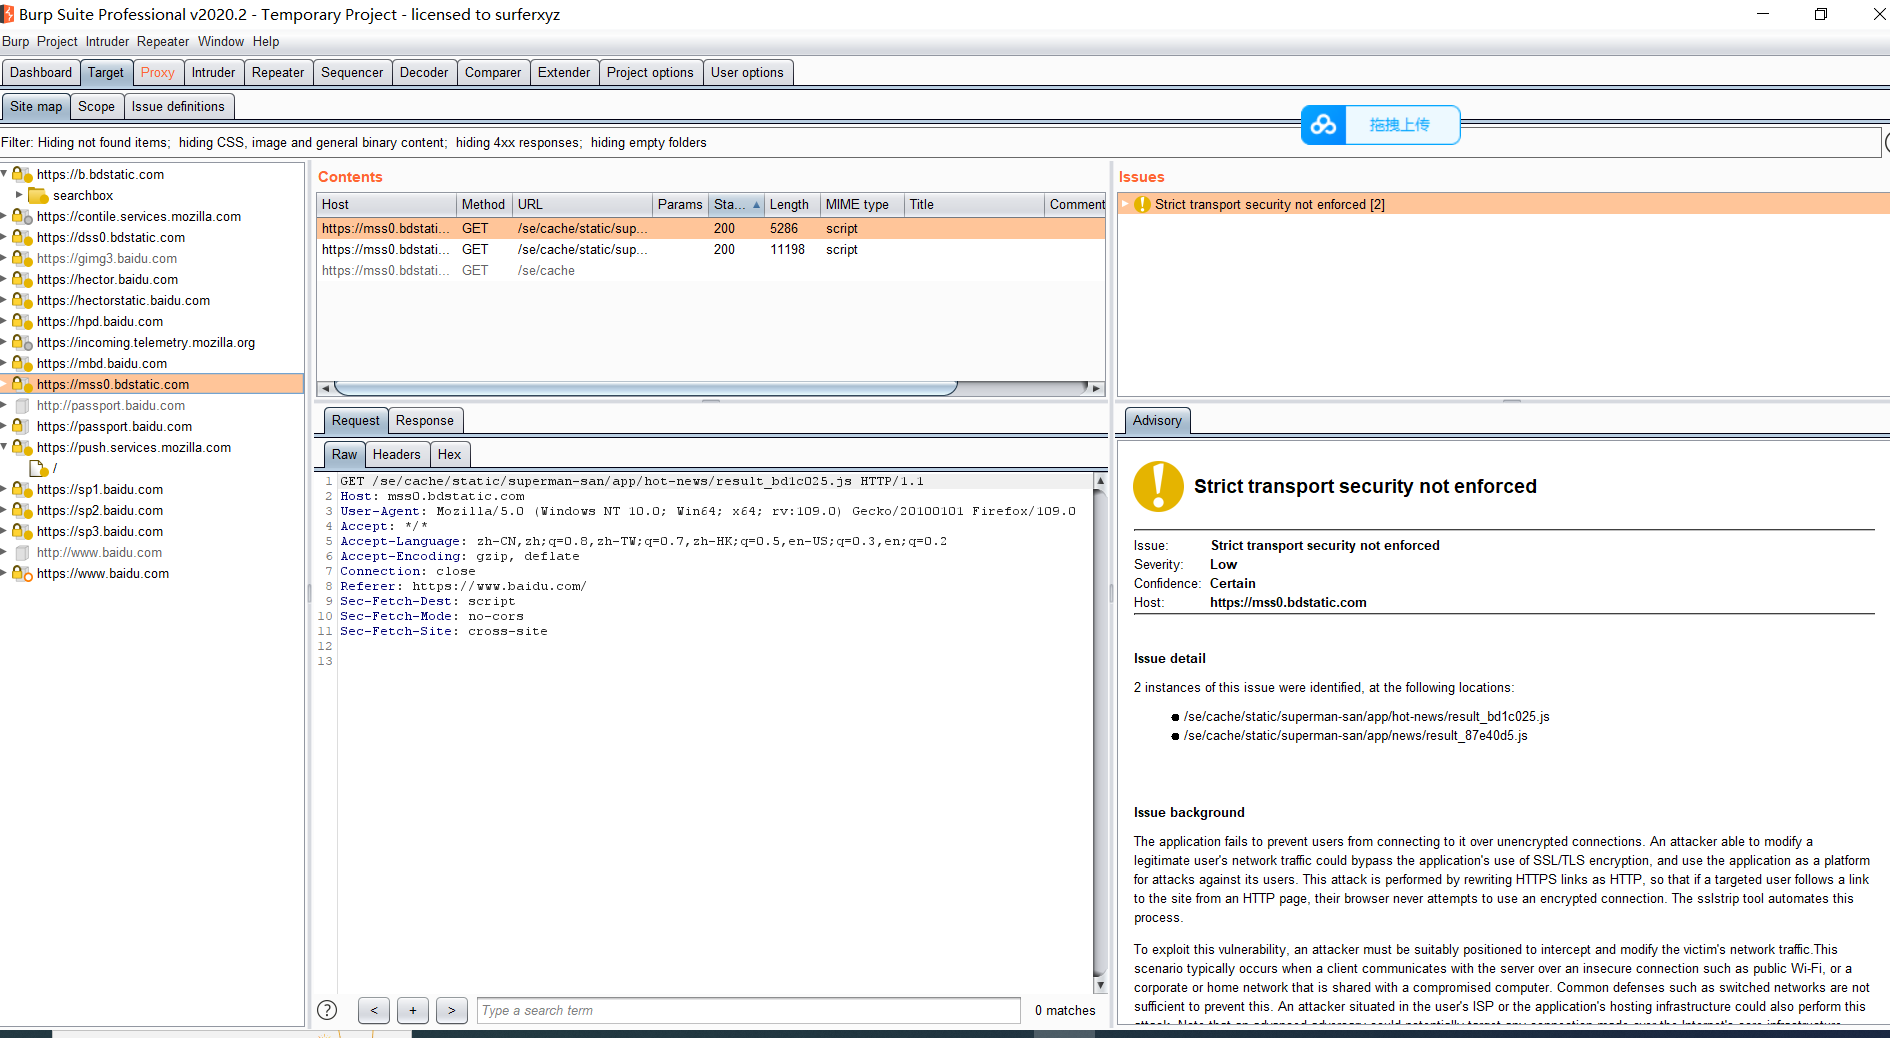Click the page icon for http://passport.baidu.com

(22, 405)
